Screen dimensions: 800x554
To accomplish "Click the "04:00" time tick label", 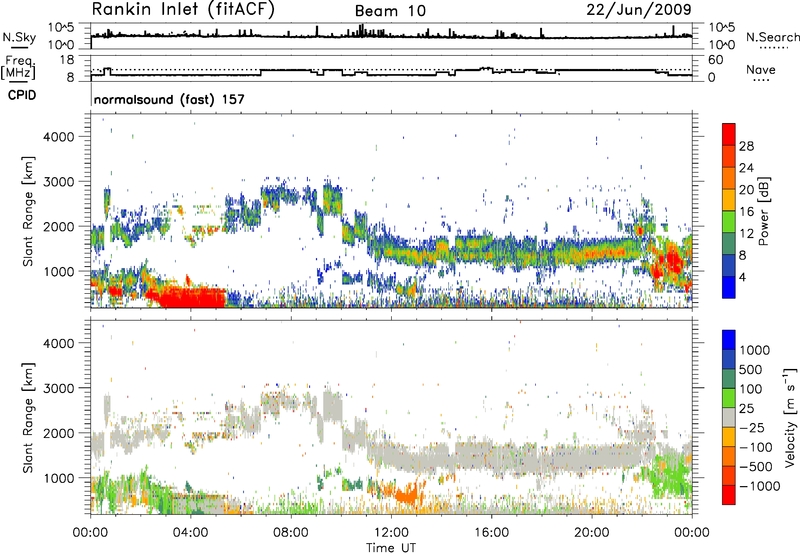I will pyautogui.click(x=190, y=533).
